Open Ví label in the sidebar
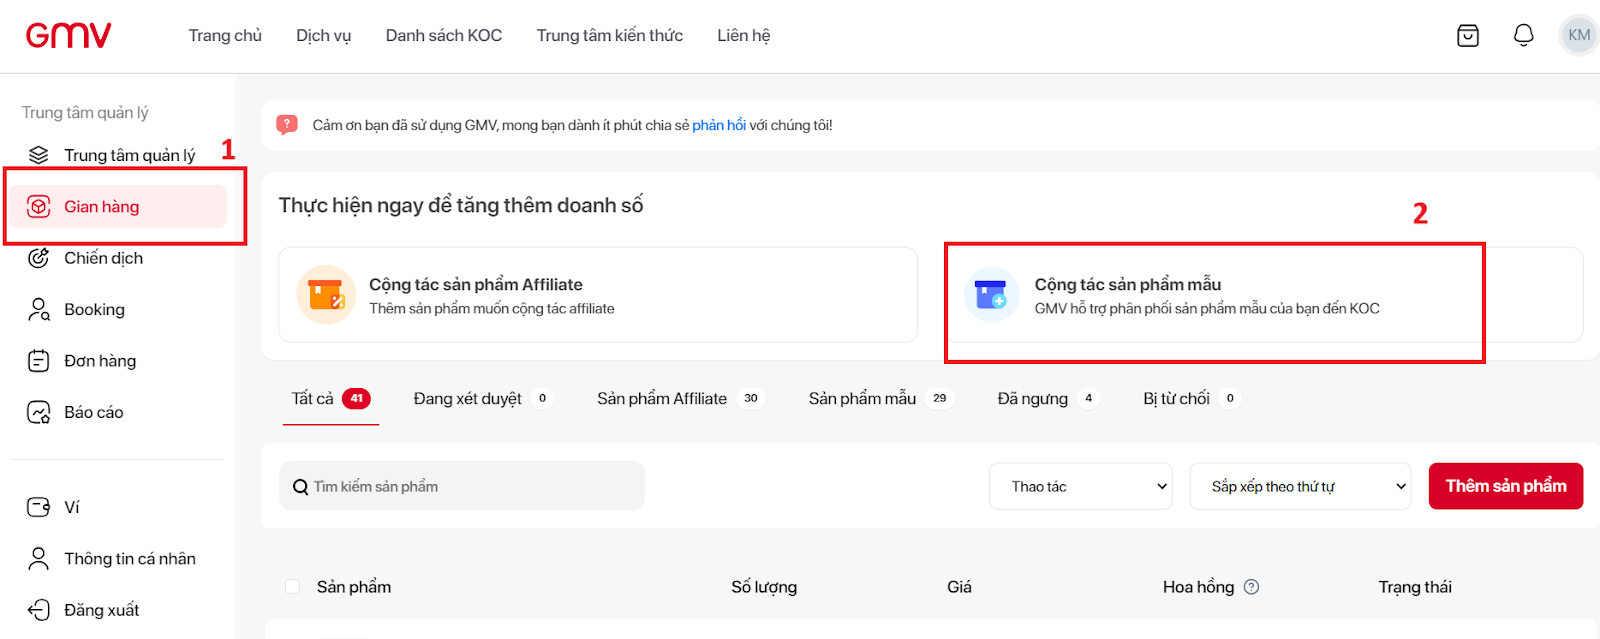 pyautogui.click(x=72, y=507)
